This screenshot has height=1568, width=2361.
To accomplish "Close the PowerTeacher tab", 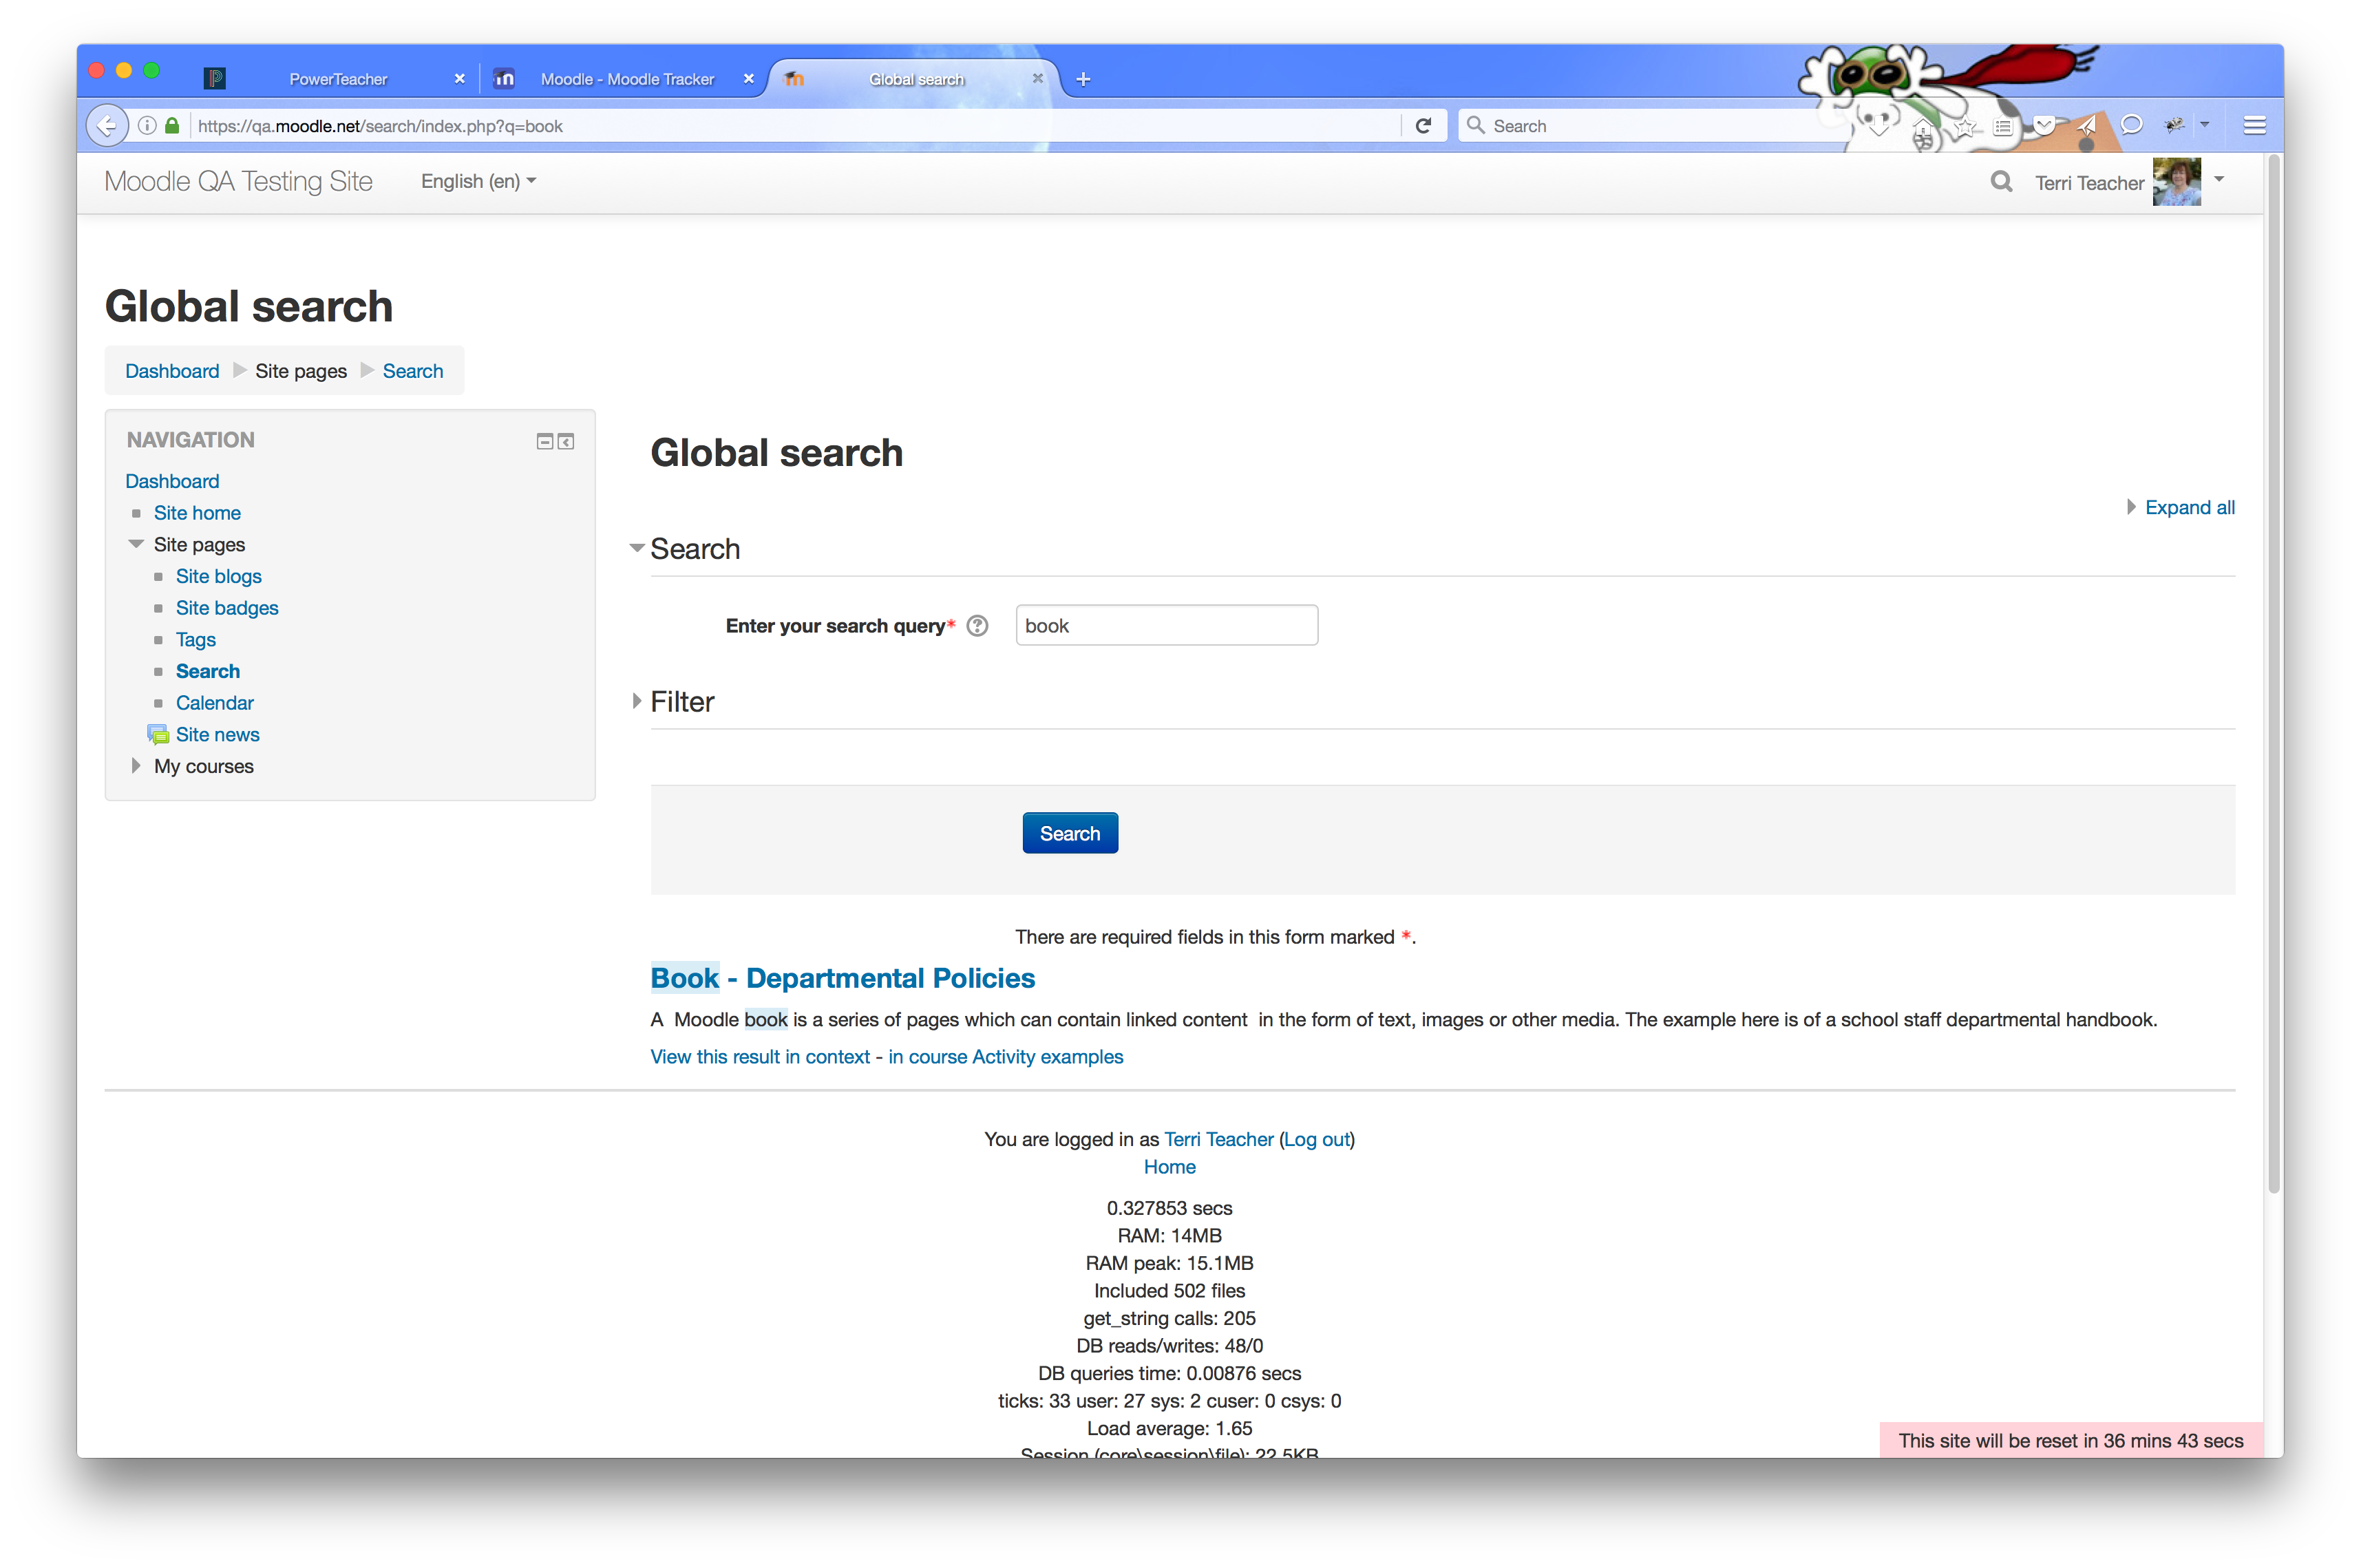I will (460, 79).
